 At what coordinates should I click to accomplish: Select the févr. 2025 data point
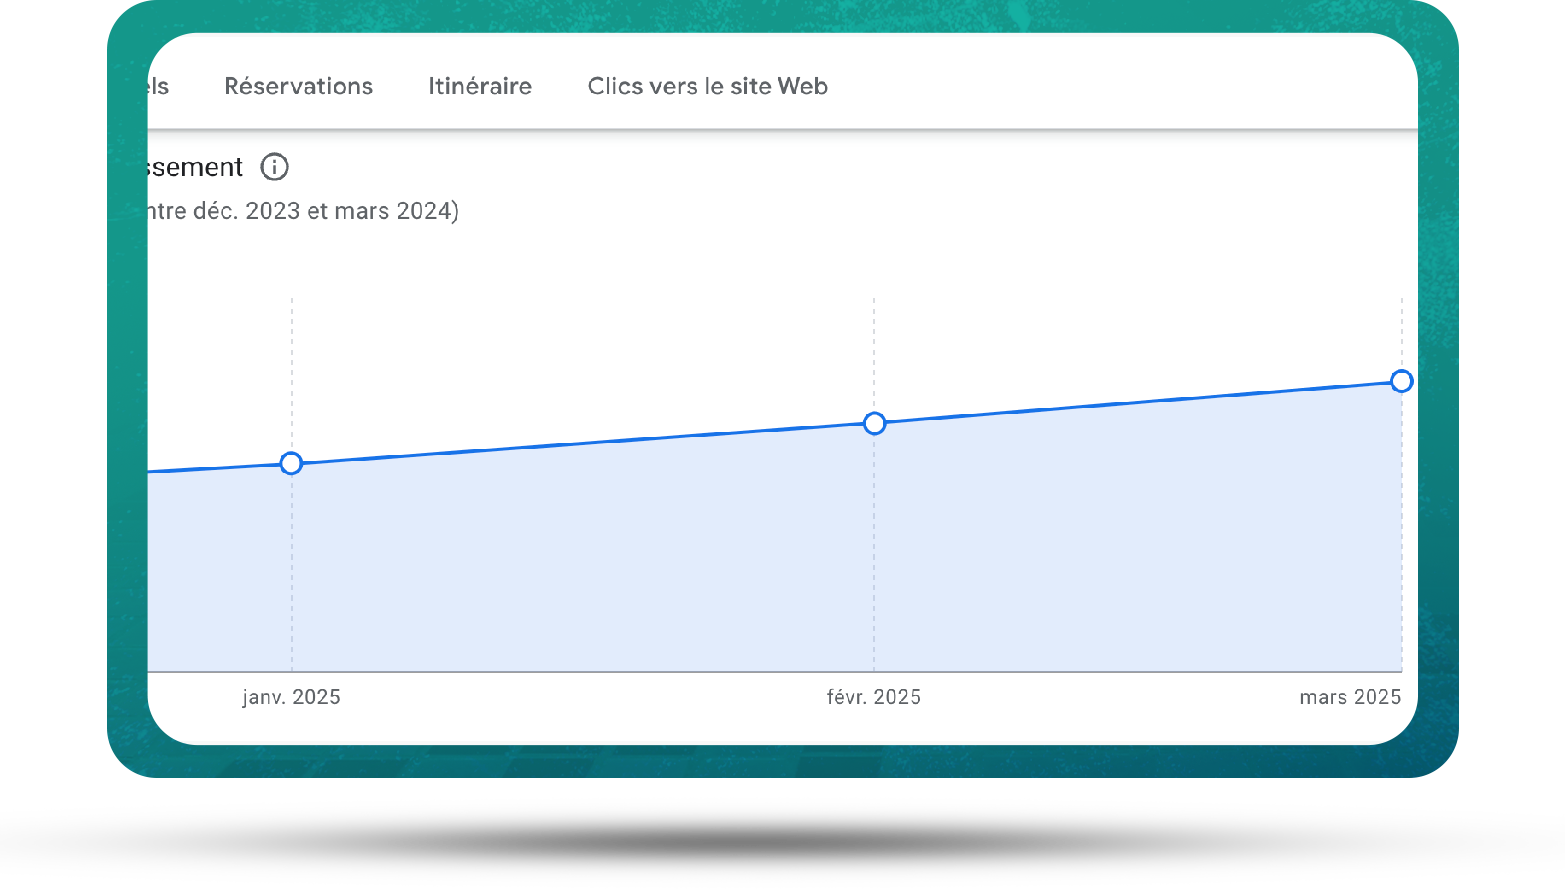(x=874, y=424)
